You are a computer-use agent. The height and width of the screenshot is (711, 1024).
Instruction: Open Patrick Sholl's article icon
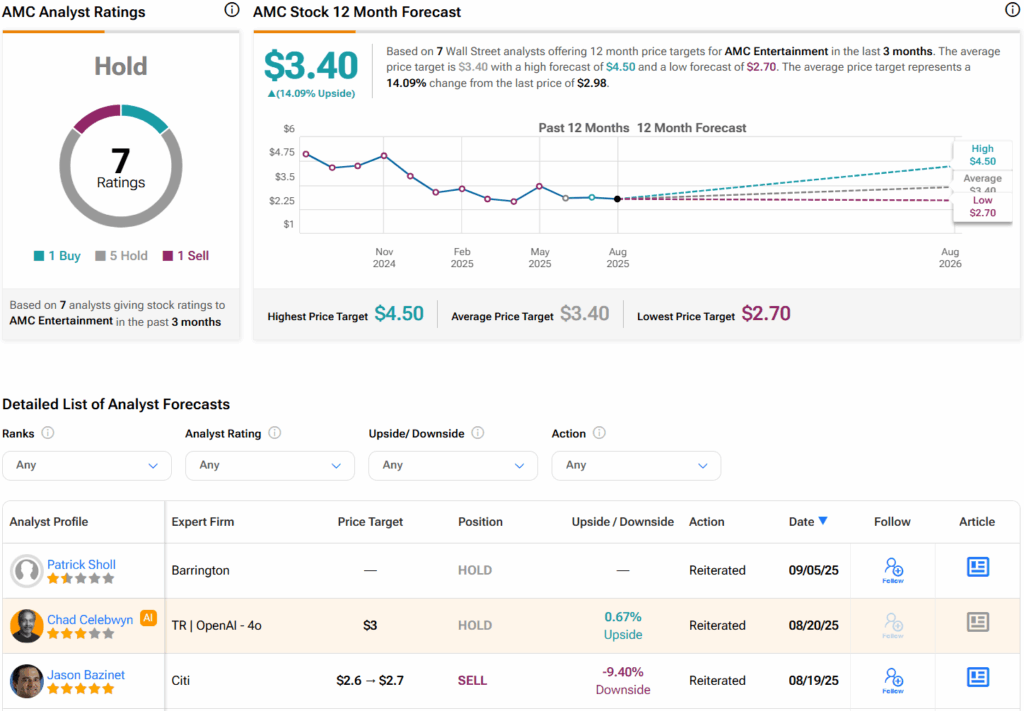click(x=977, y=568)
